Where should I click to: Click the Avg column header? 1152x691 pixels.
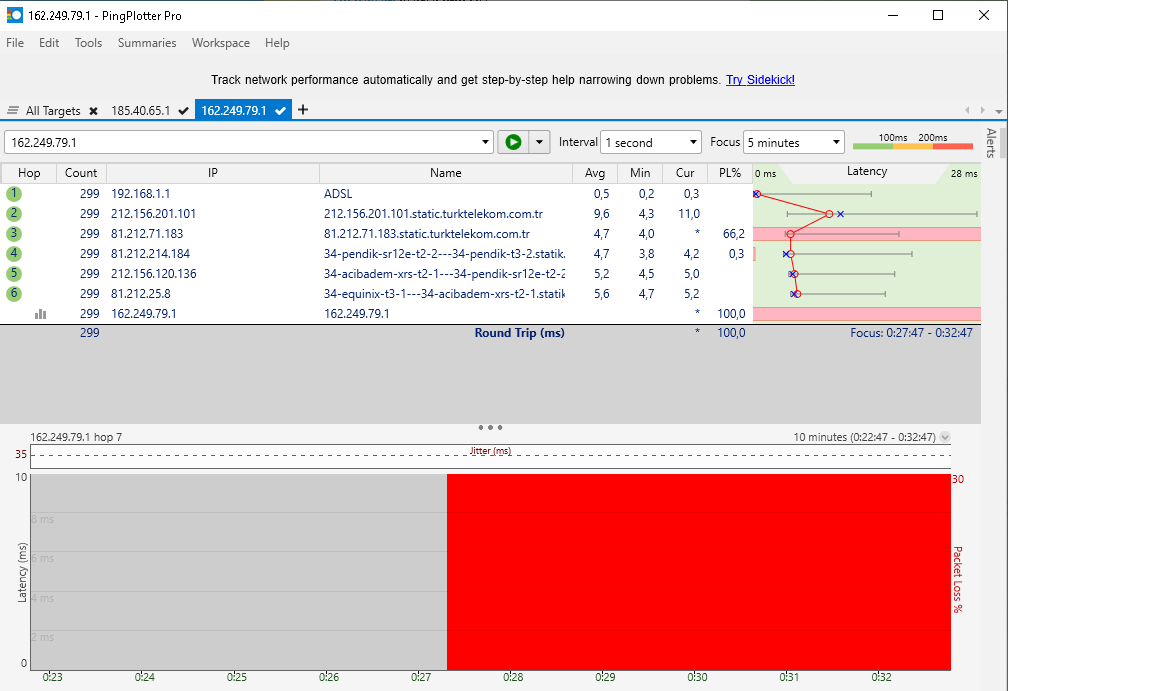tap(595, 173)
